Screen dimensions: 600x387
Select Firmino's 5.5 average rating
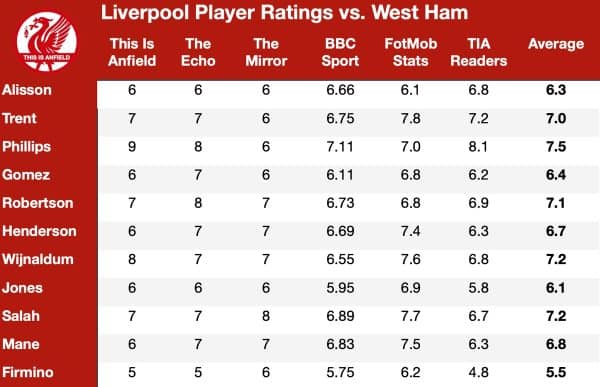[556, 372]
